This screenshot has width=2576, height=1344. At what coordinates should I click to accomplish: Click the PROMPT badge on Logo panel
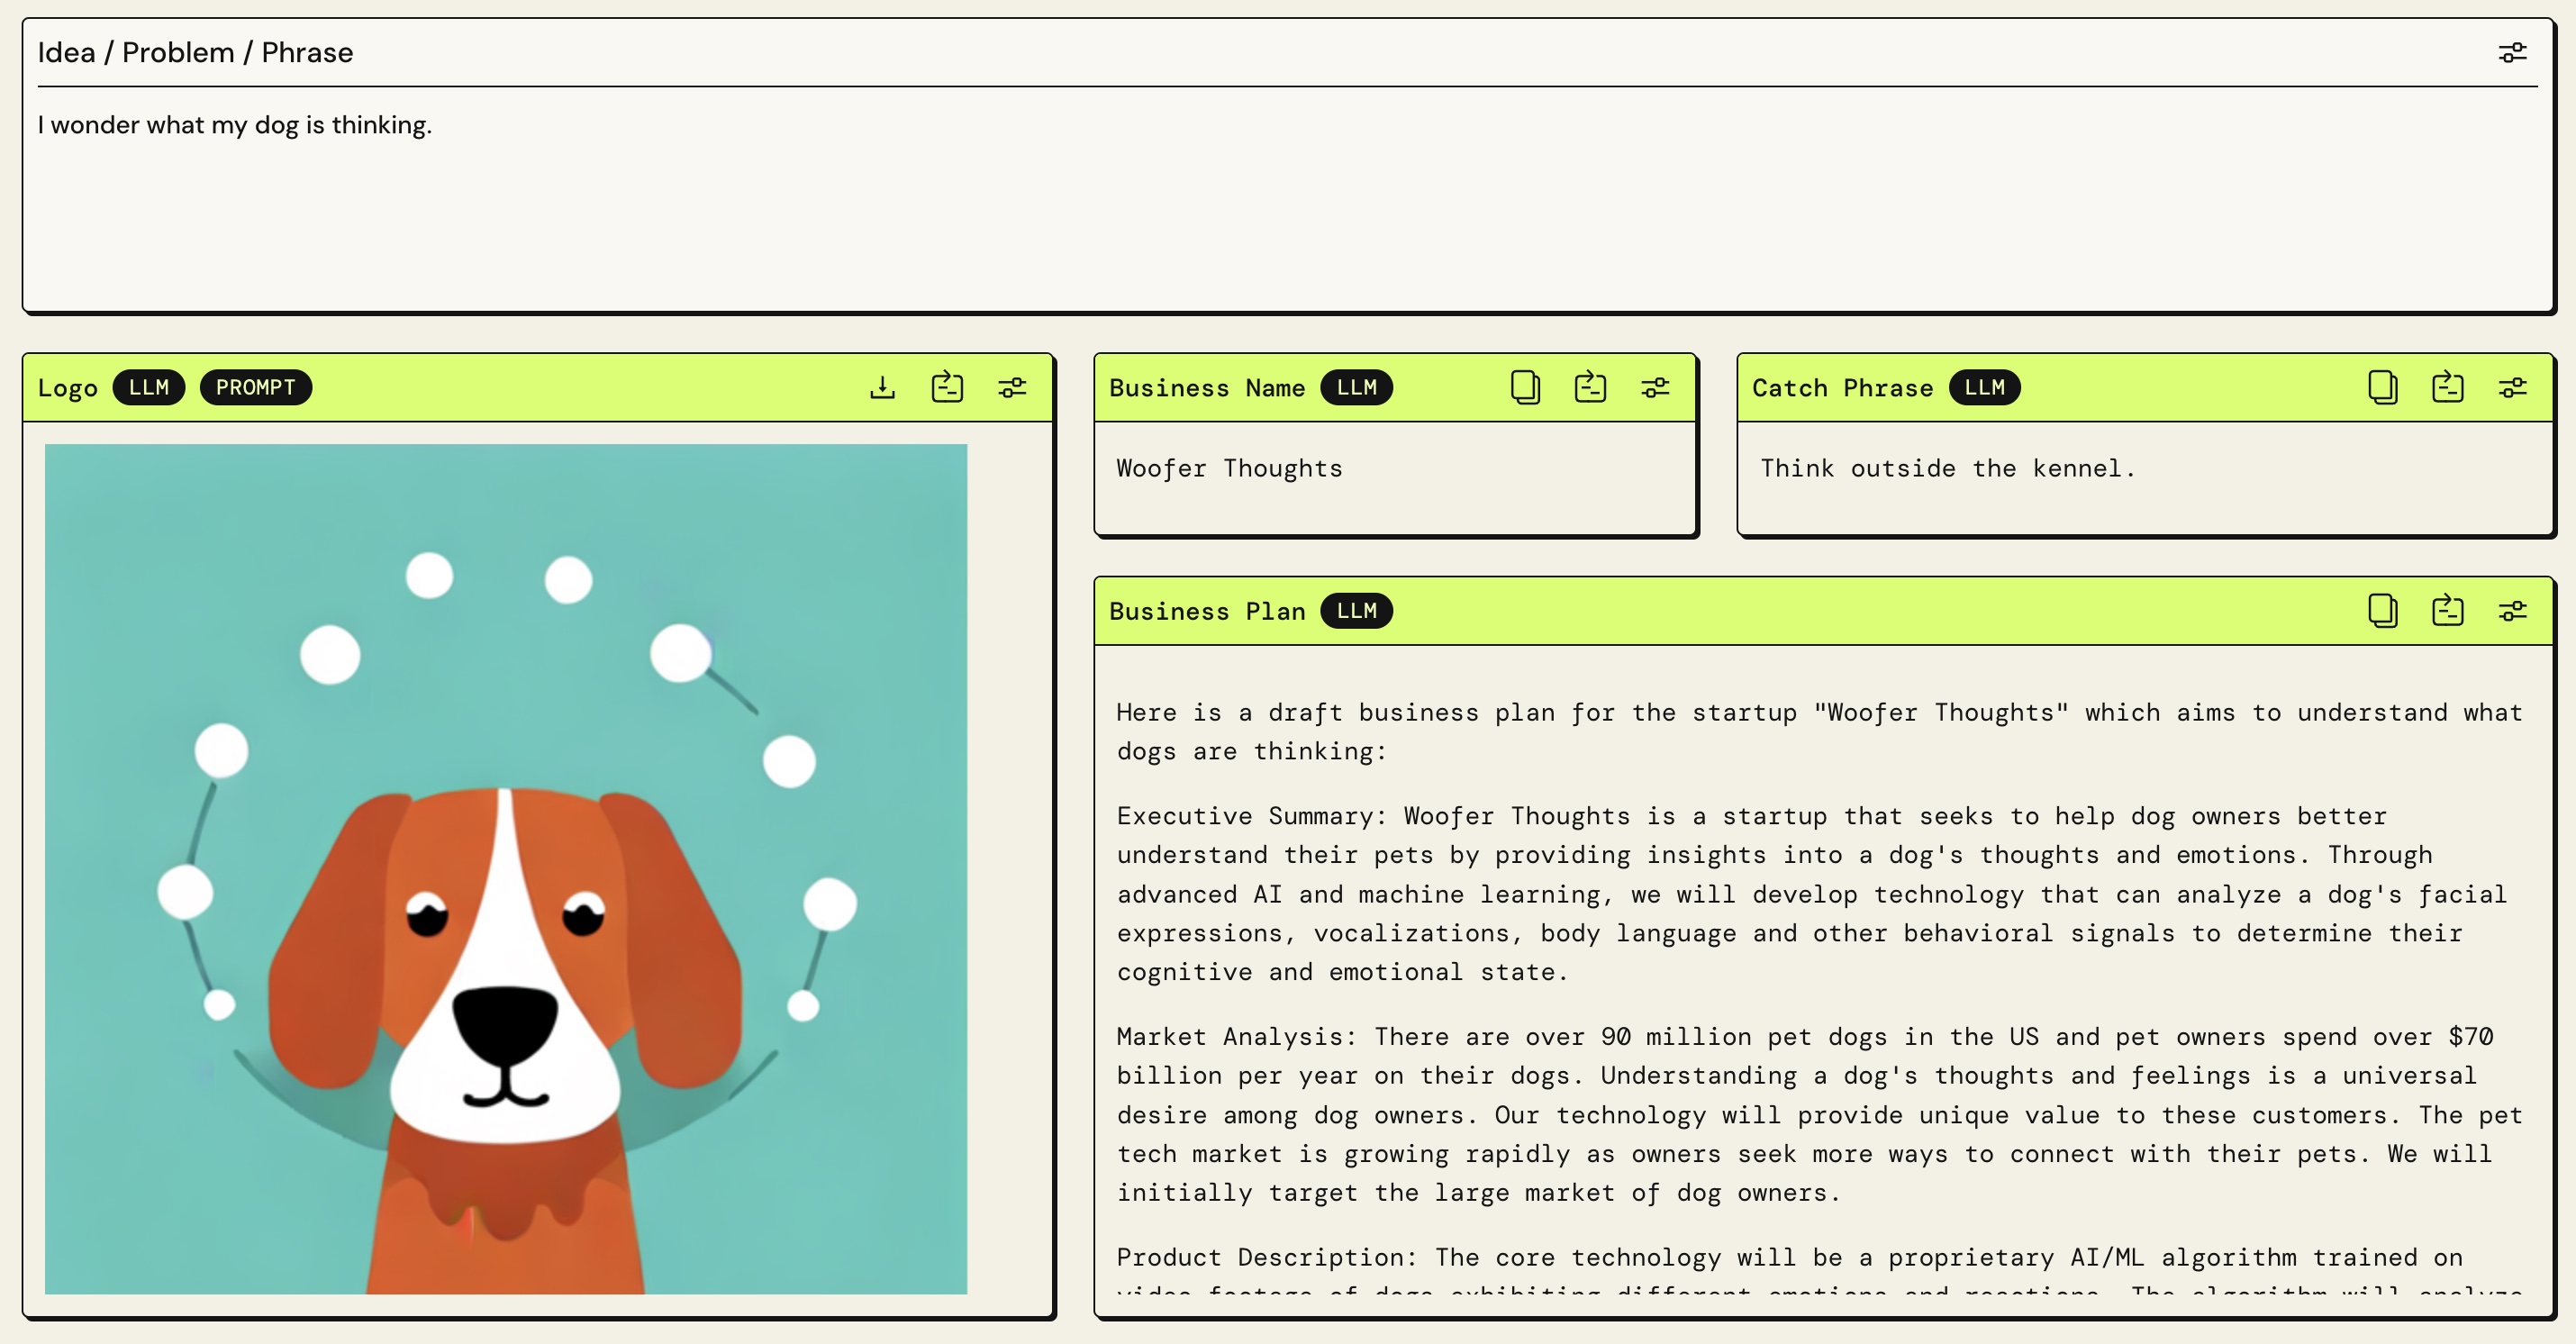255,387
